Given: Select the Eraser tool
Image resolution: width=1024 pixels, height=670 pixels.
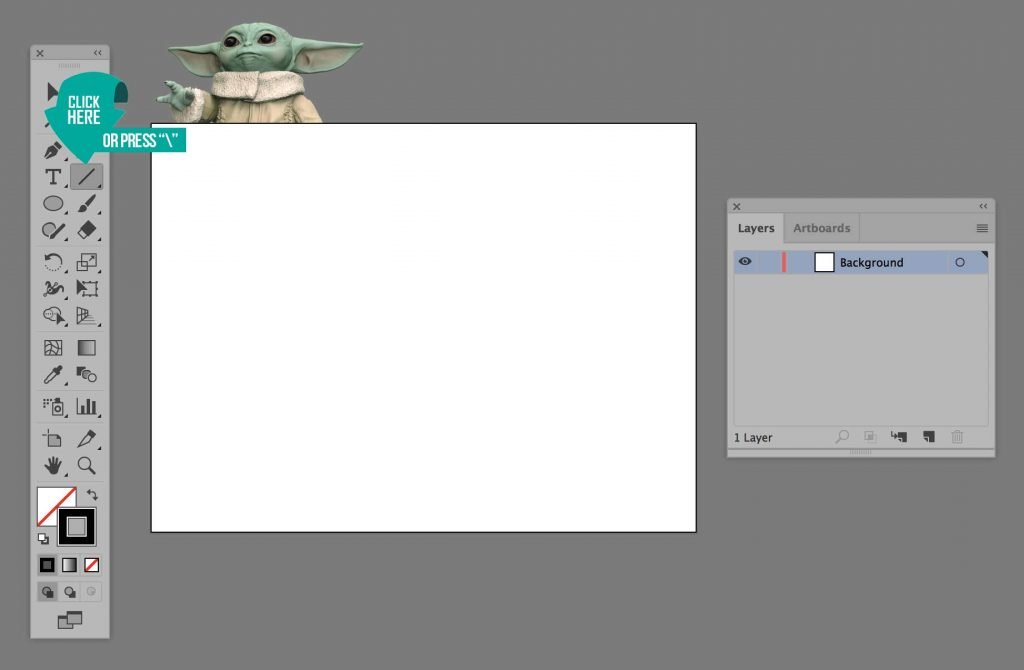Looking at the screenshot, I should [x=86, y=230].
